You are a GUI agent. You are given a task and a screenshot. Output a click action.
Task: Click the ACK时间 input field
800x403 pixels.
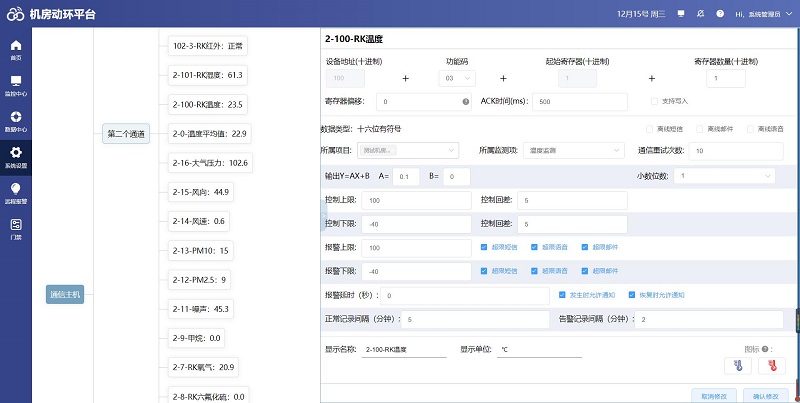580,102
